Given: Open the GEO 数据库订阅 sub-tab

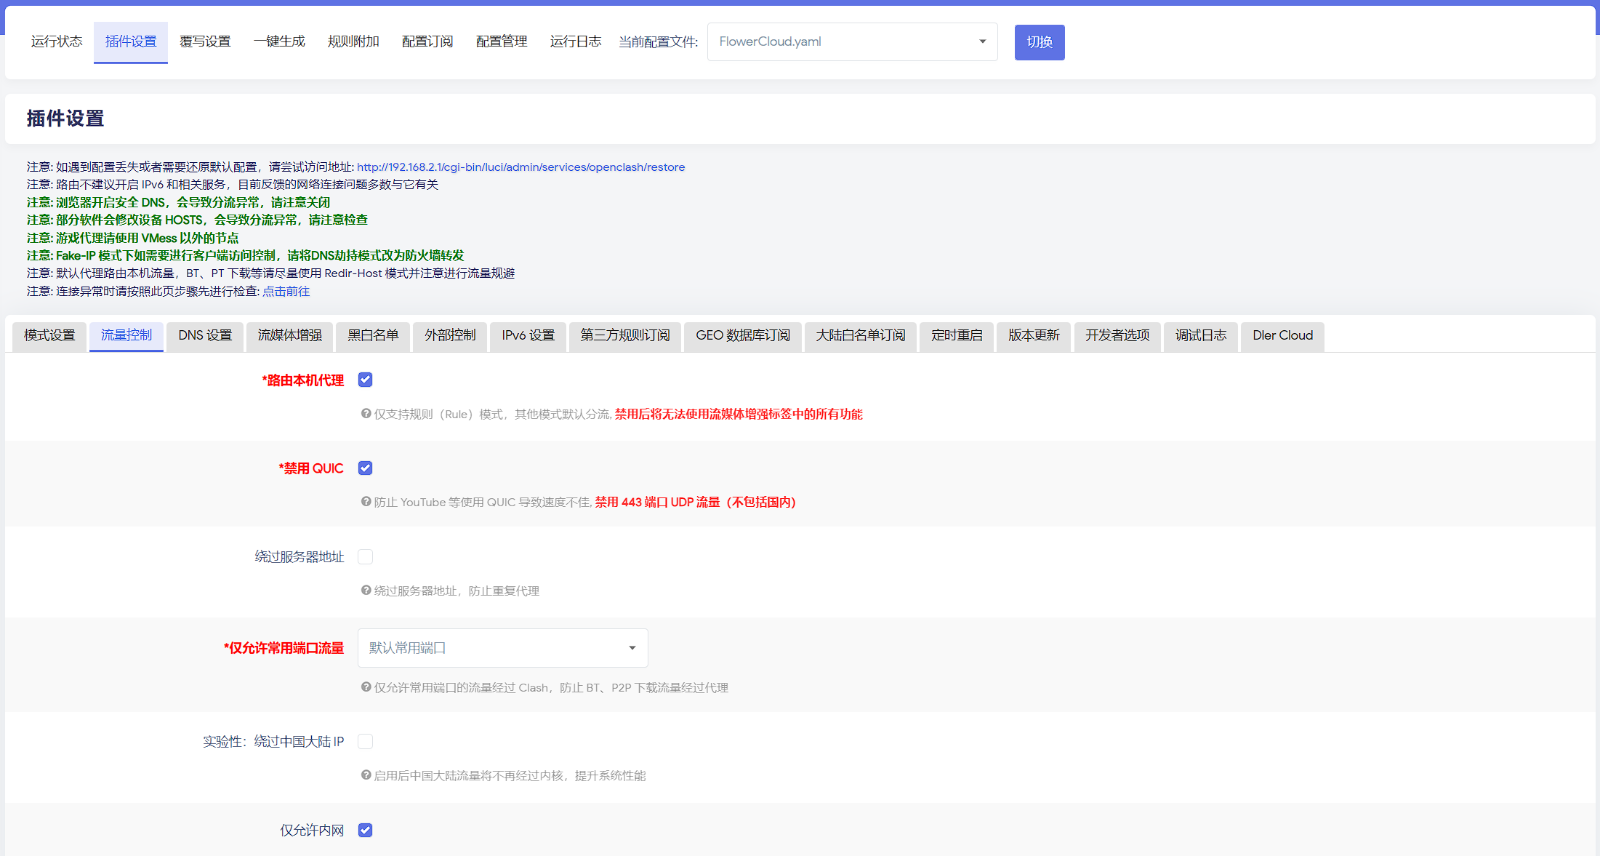Looking at the screenshot, I should click(x=743, y=336).
